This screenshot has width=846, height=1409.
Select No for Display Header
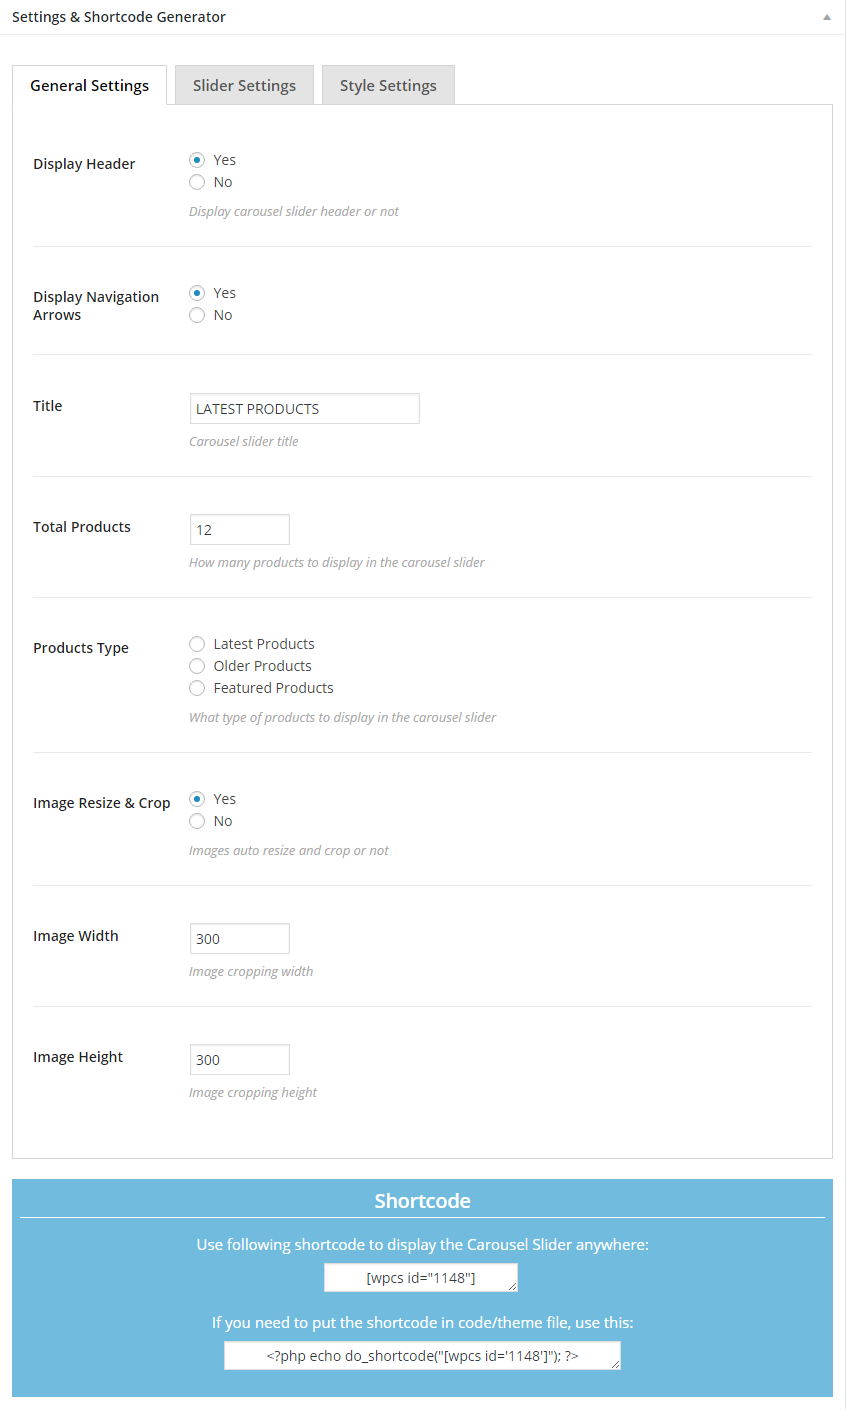[197, 182]
